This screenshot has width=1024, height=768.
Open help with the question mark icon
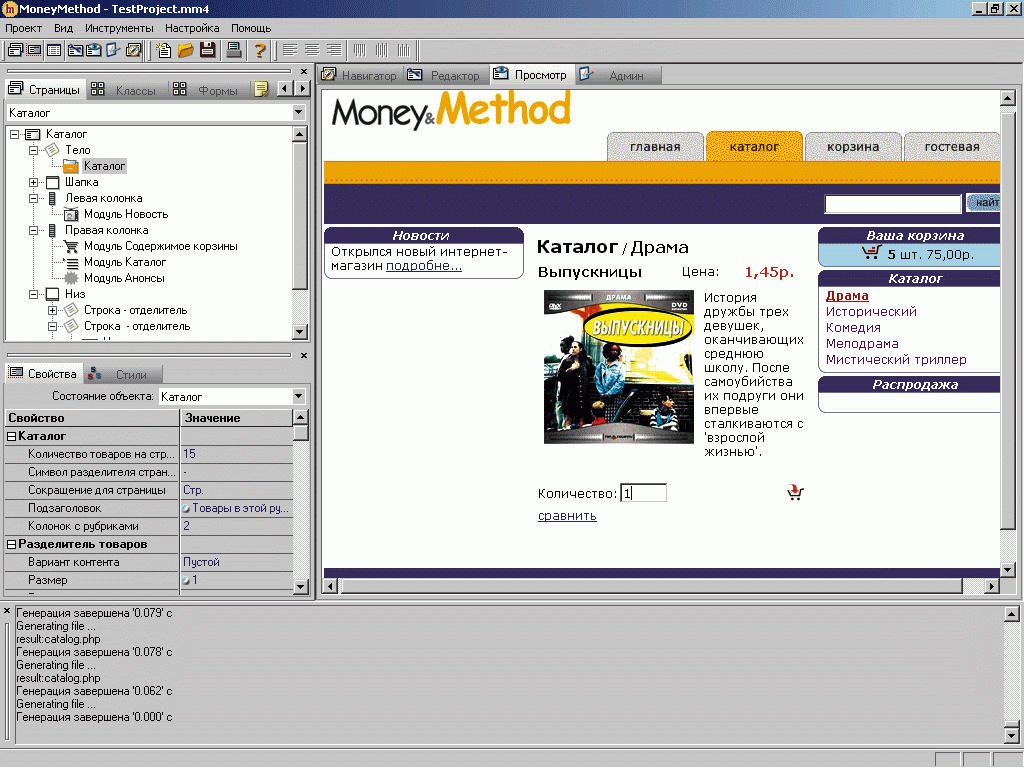click(259, 50)
